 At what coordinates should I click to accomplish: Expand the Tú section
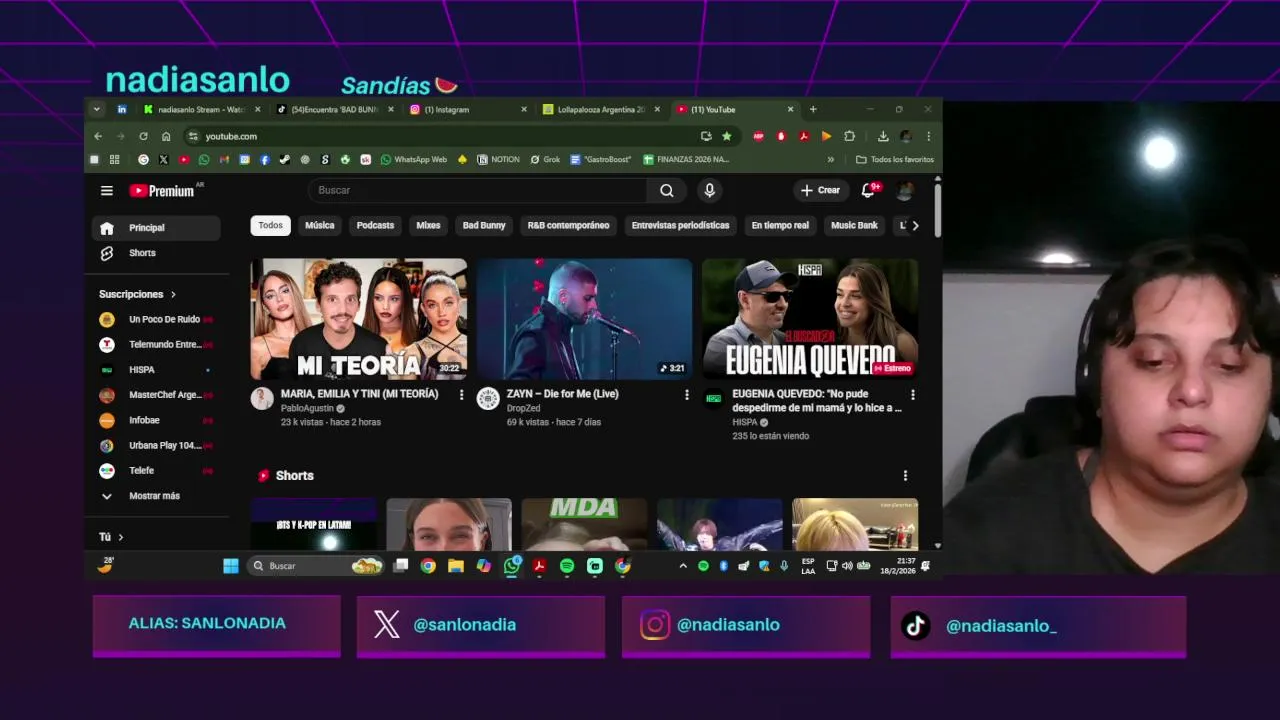(x=111, y=537)
